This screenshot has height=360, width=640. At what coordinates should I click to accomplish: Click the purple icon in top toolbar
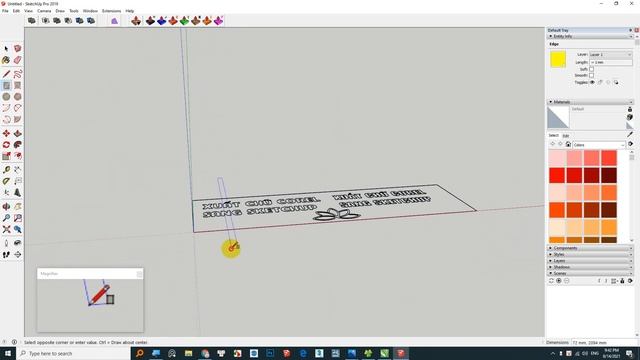[x=114, y=21]
